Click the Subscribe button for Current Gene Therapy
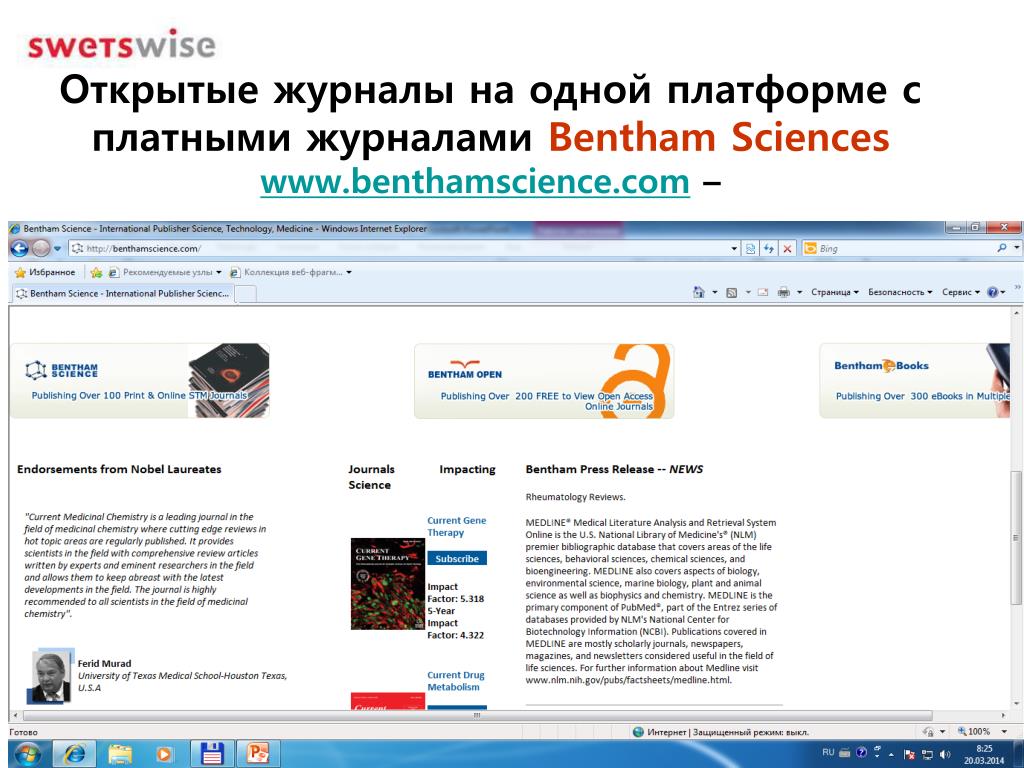The width and height of the screenshot is (1024, 768). click(457, 558)
